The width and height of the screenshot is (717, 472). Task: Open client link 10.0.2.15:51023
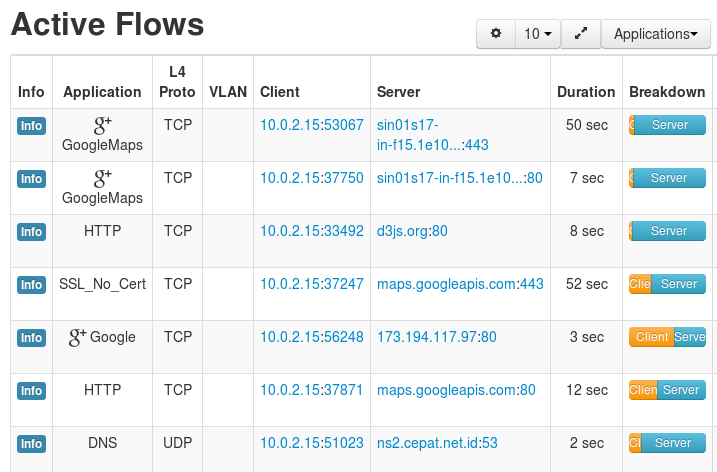point(312,443)
